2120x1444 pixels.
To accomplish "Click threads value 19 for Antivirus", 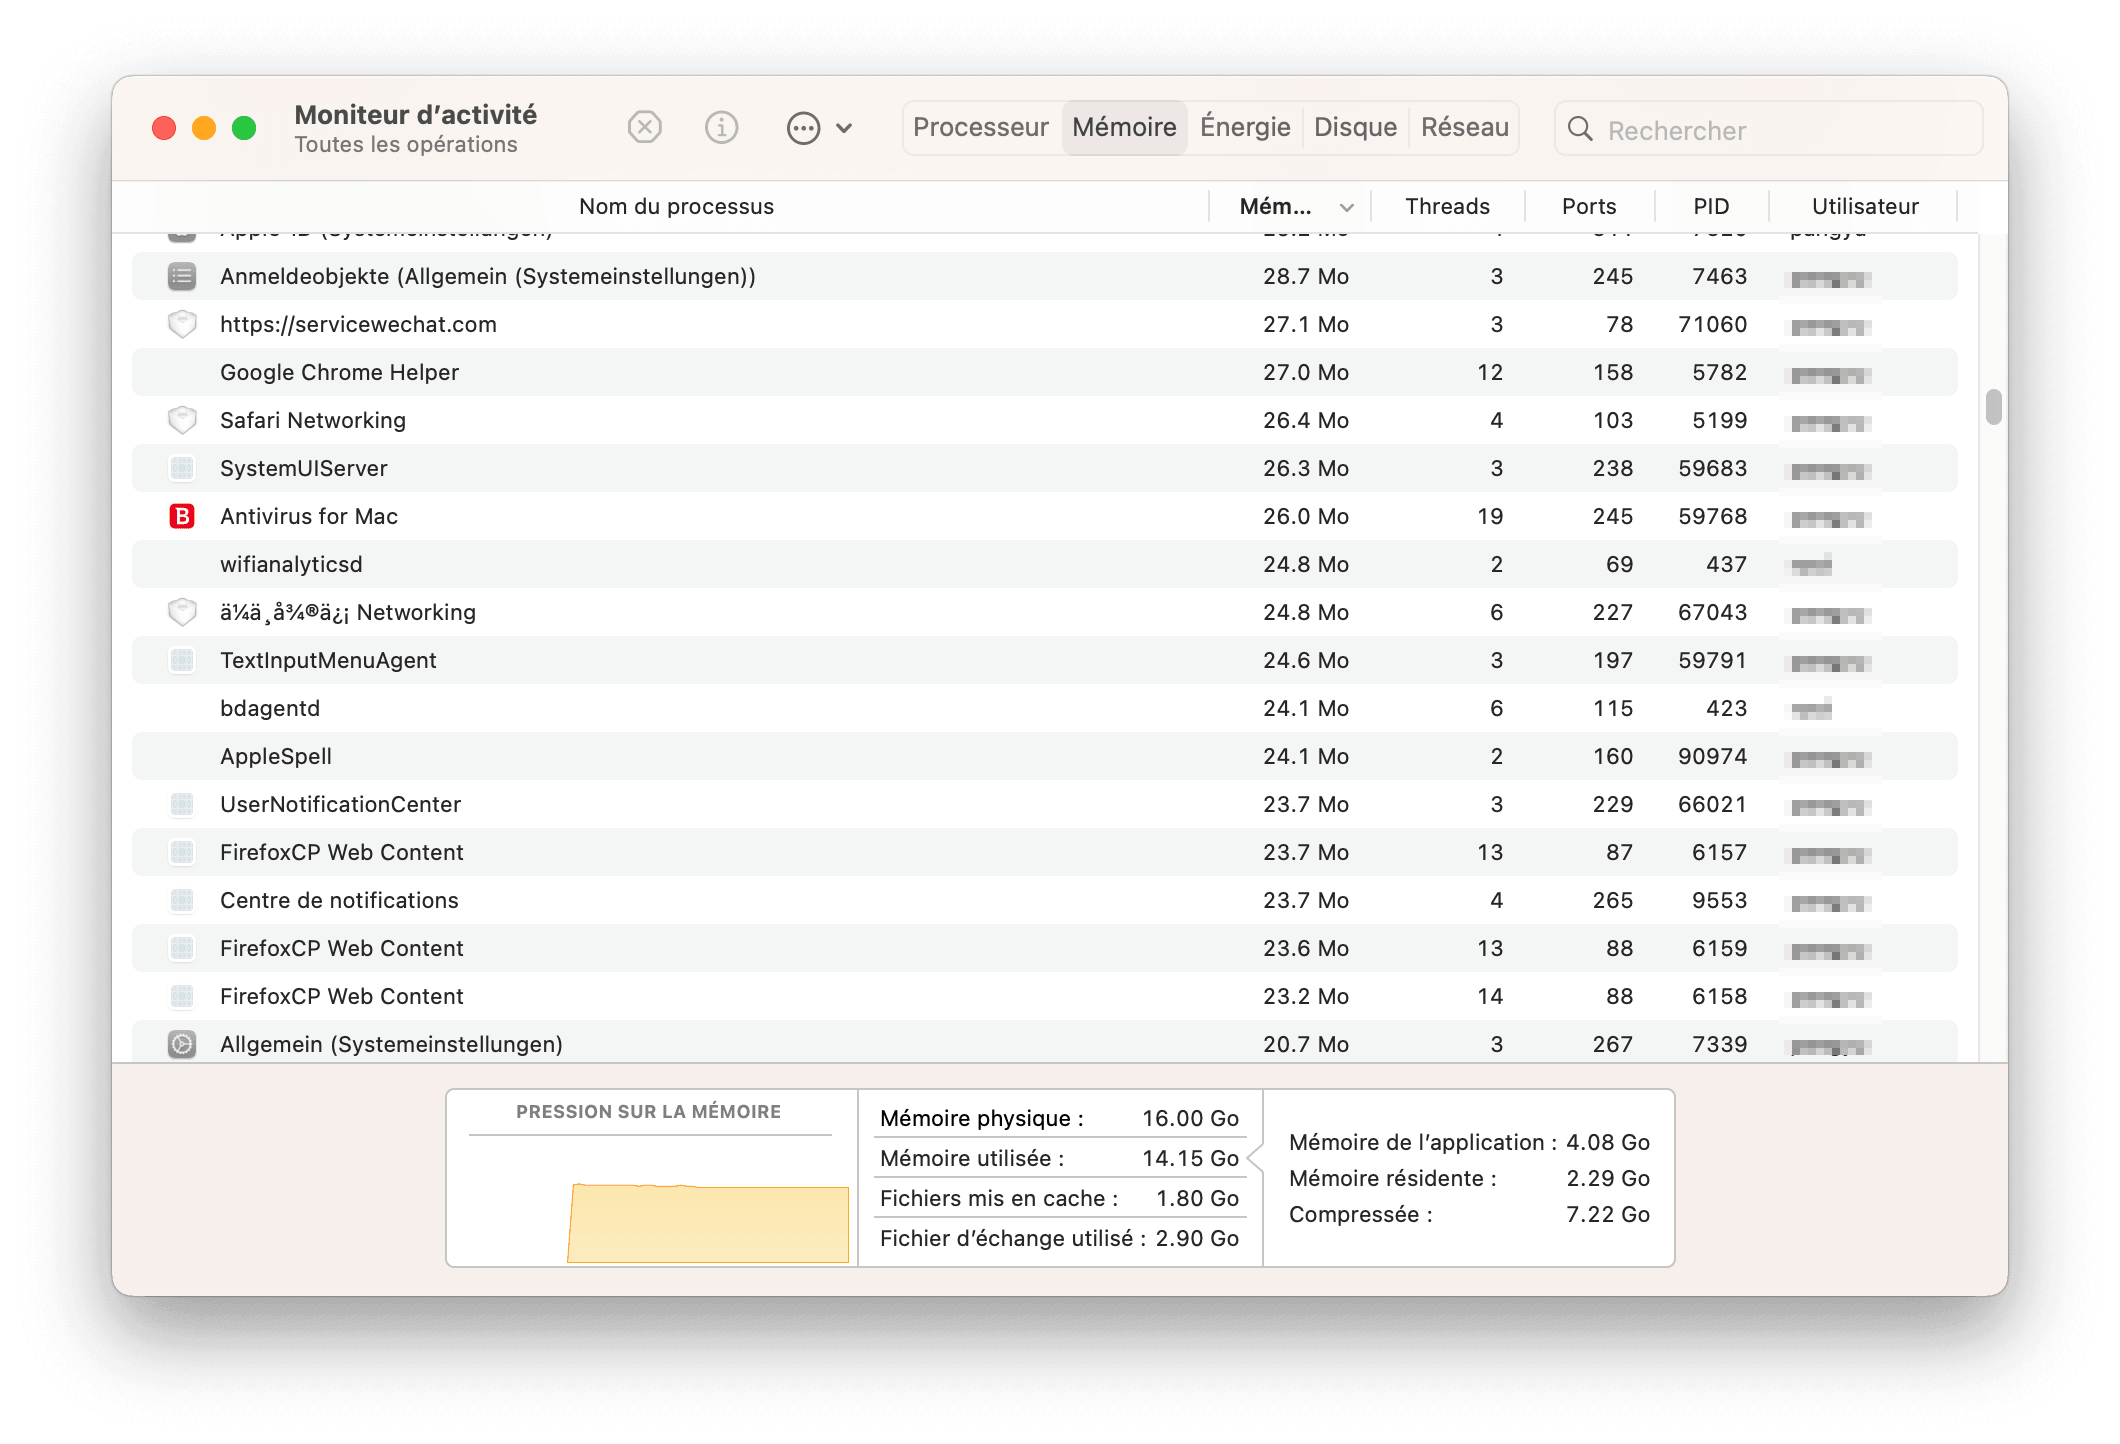I will [1489, 516].
